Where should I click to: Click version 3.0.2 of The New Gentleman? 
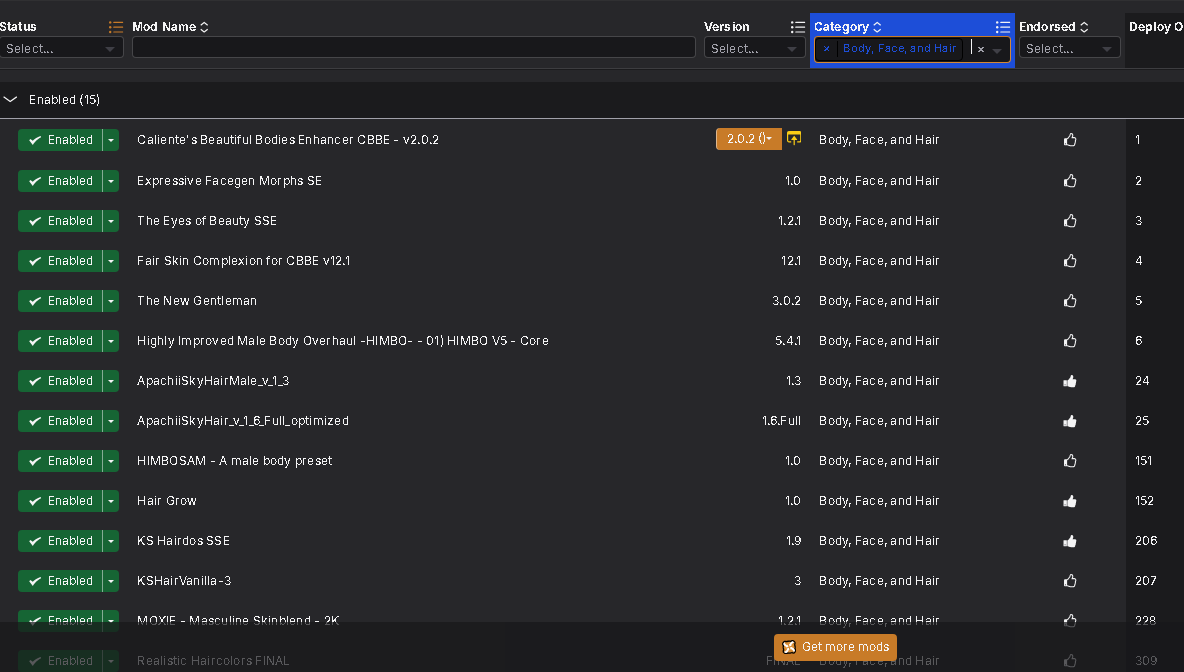(x=786, y=301)
